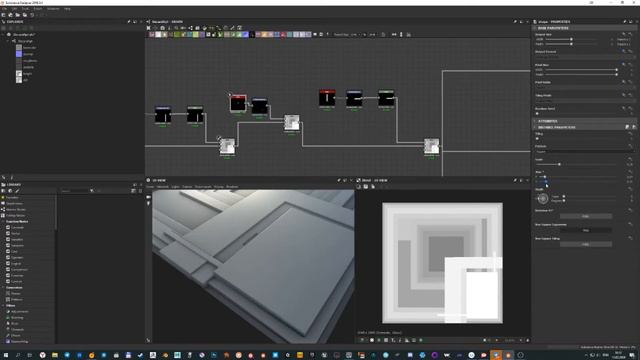Toggle the last False button in Instance Parameters
Screen dimensions: 640x360
pos(586,244)
